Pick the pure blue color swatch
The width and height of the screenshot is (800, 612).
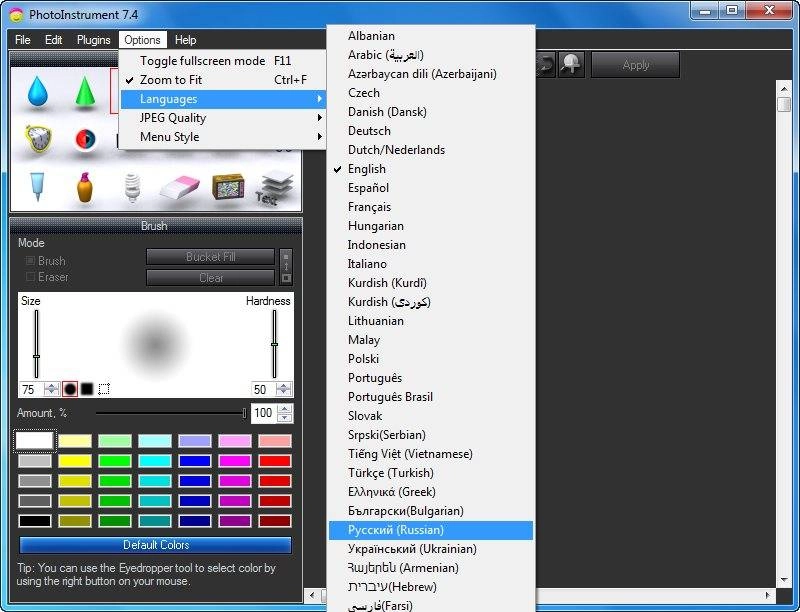tap(195, 461)
